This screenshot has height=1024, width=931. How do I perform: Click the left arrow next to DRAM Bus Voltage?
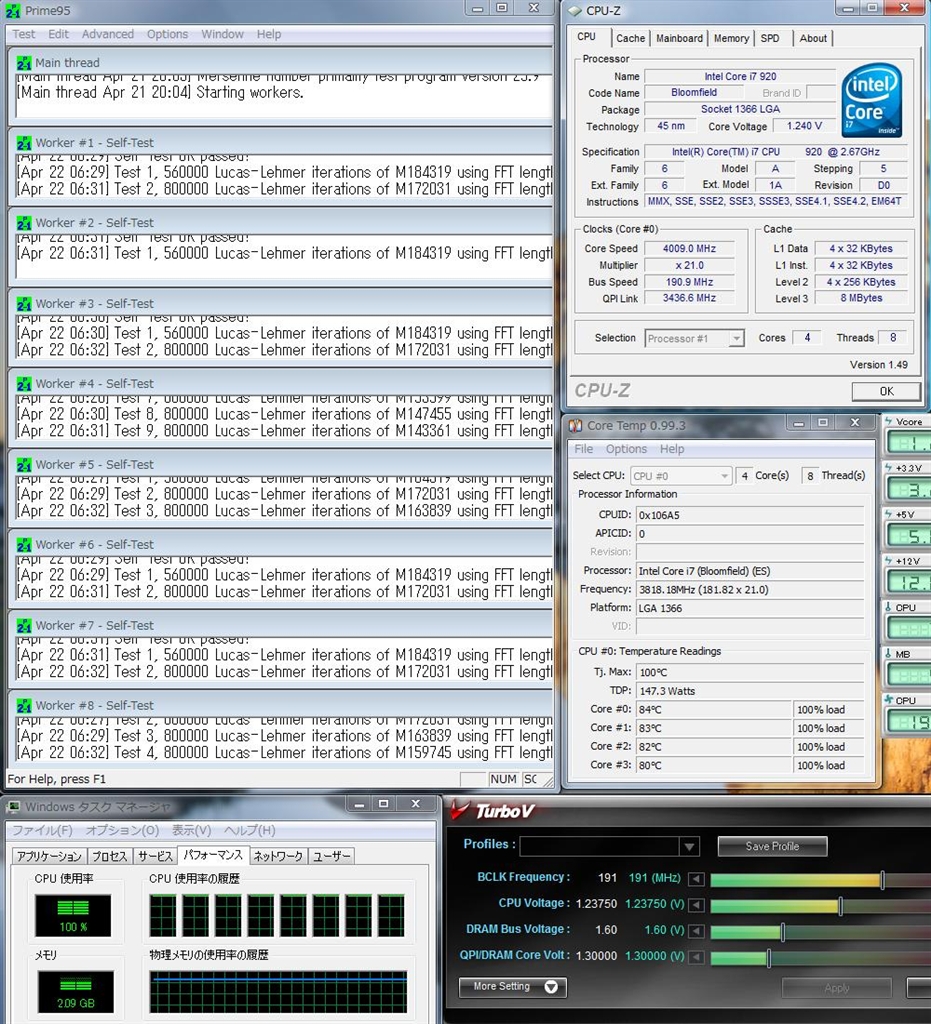696,932
